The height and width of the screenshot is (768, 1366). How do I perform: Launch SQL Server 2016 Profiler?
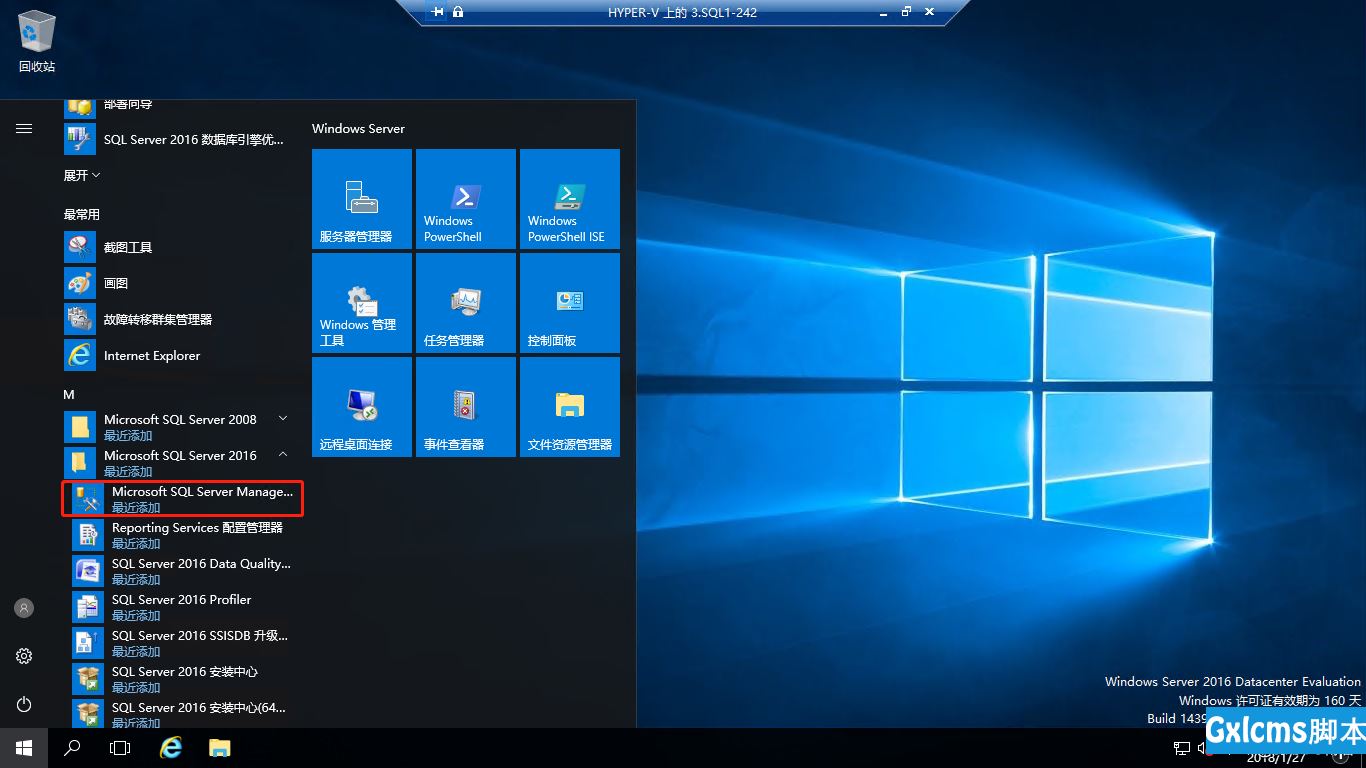184,607
